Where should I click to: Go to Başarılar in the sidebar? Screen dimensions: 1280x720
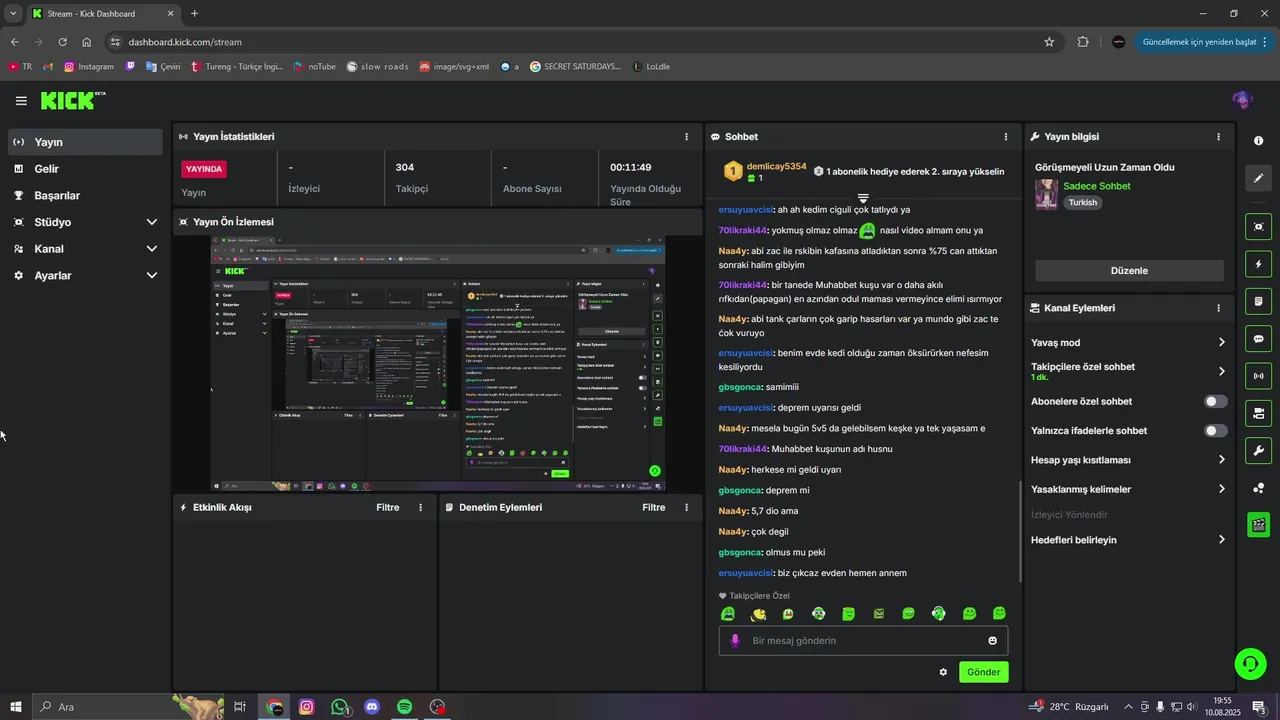point(85,196)
